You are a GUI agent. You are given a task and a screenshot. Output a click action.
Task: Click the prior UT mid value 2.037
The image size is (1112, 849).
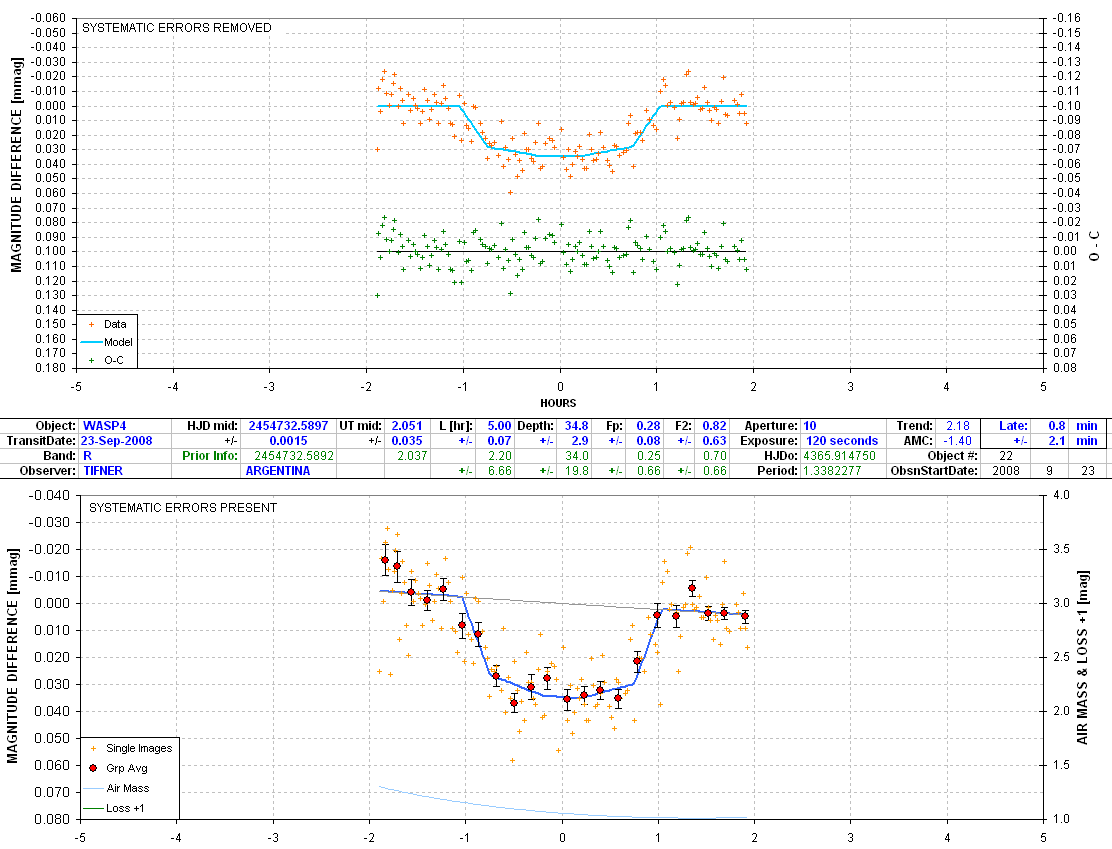pyautogui.click(x=412, y=456)
